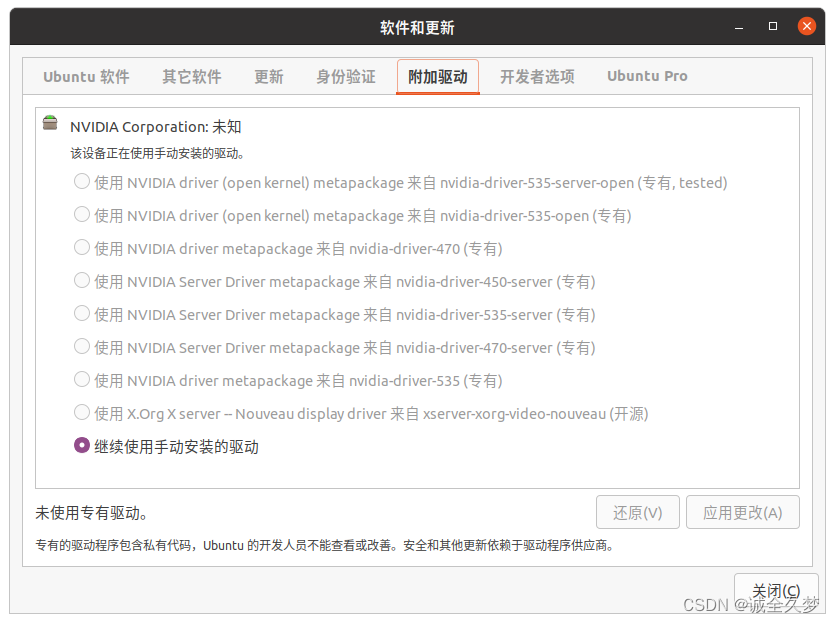The image size is (835, 623).
Task: Click the 应用更改(A) button
Action: [742, 513]
